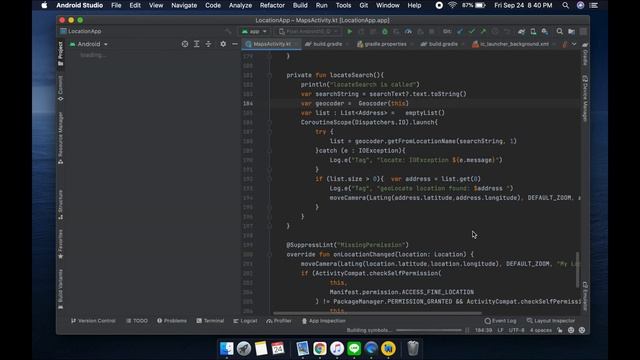Open the SDK Manager icon in top toolbar
The height and width of the screenshot is (360, 640).
[544, 31]
